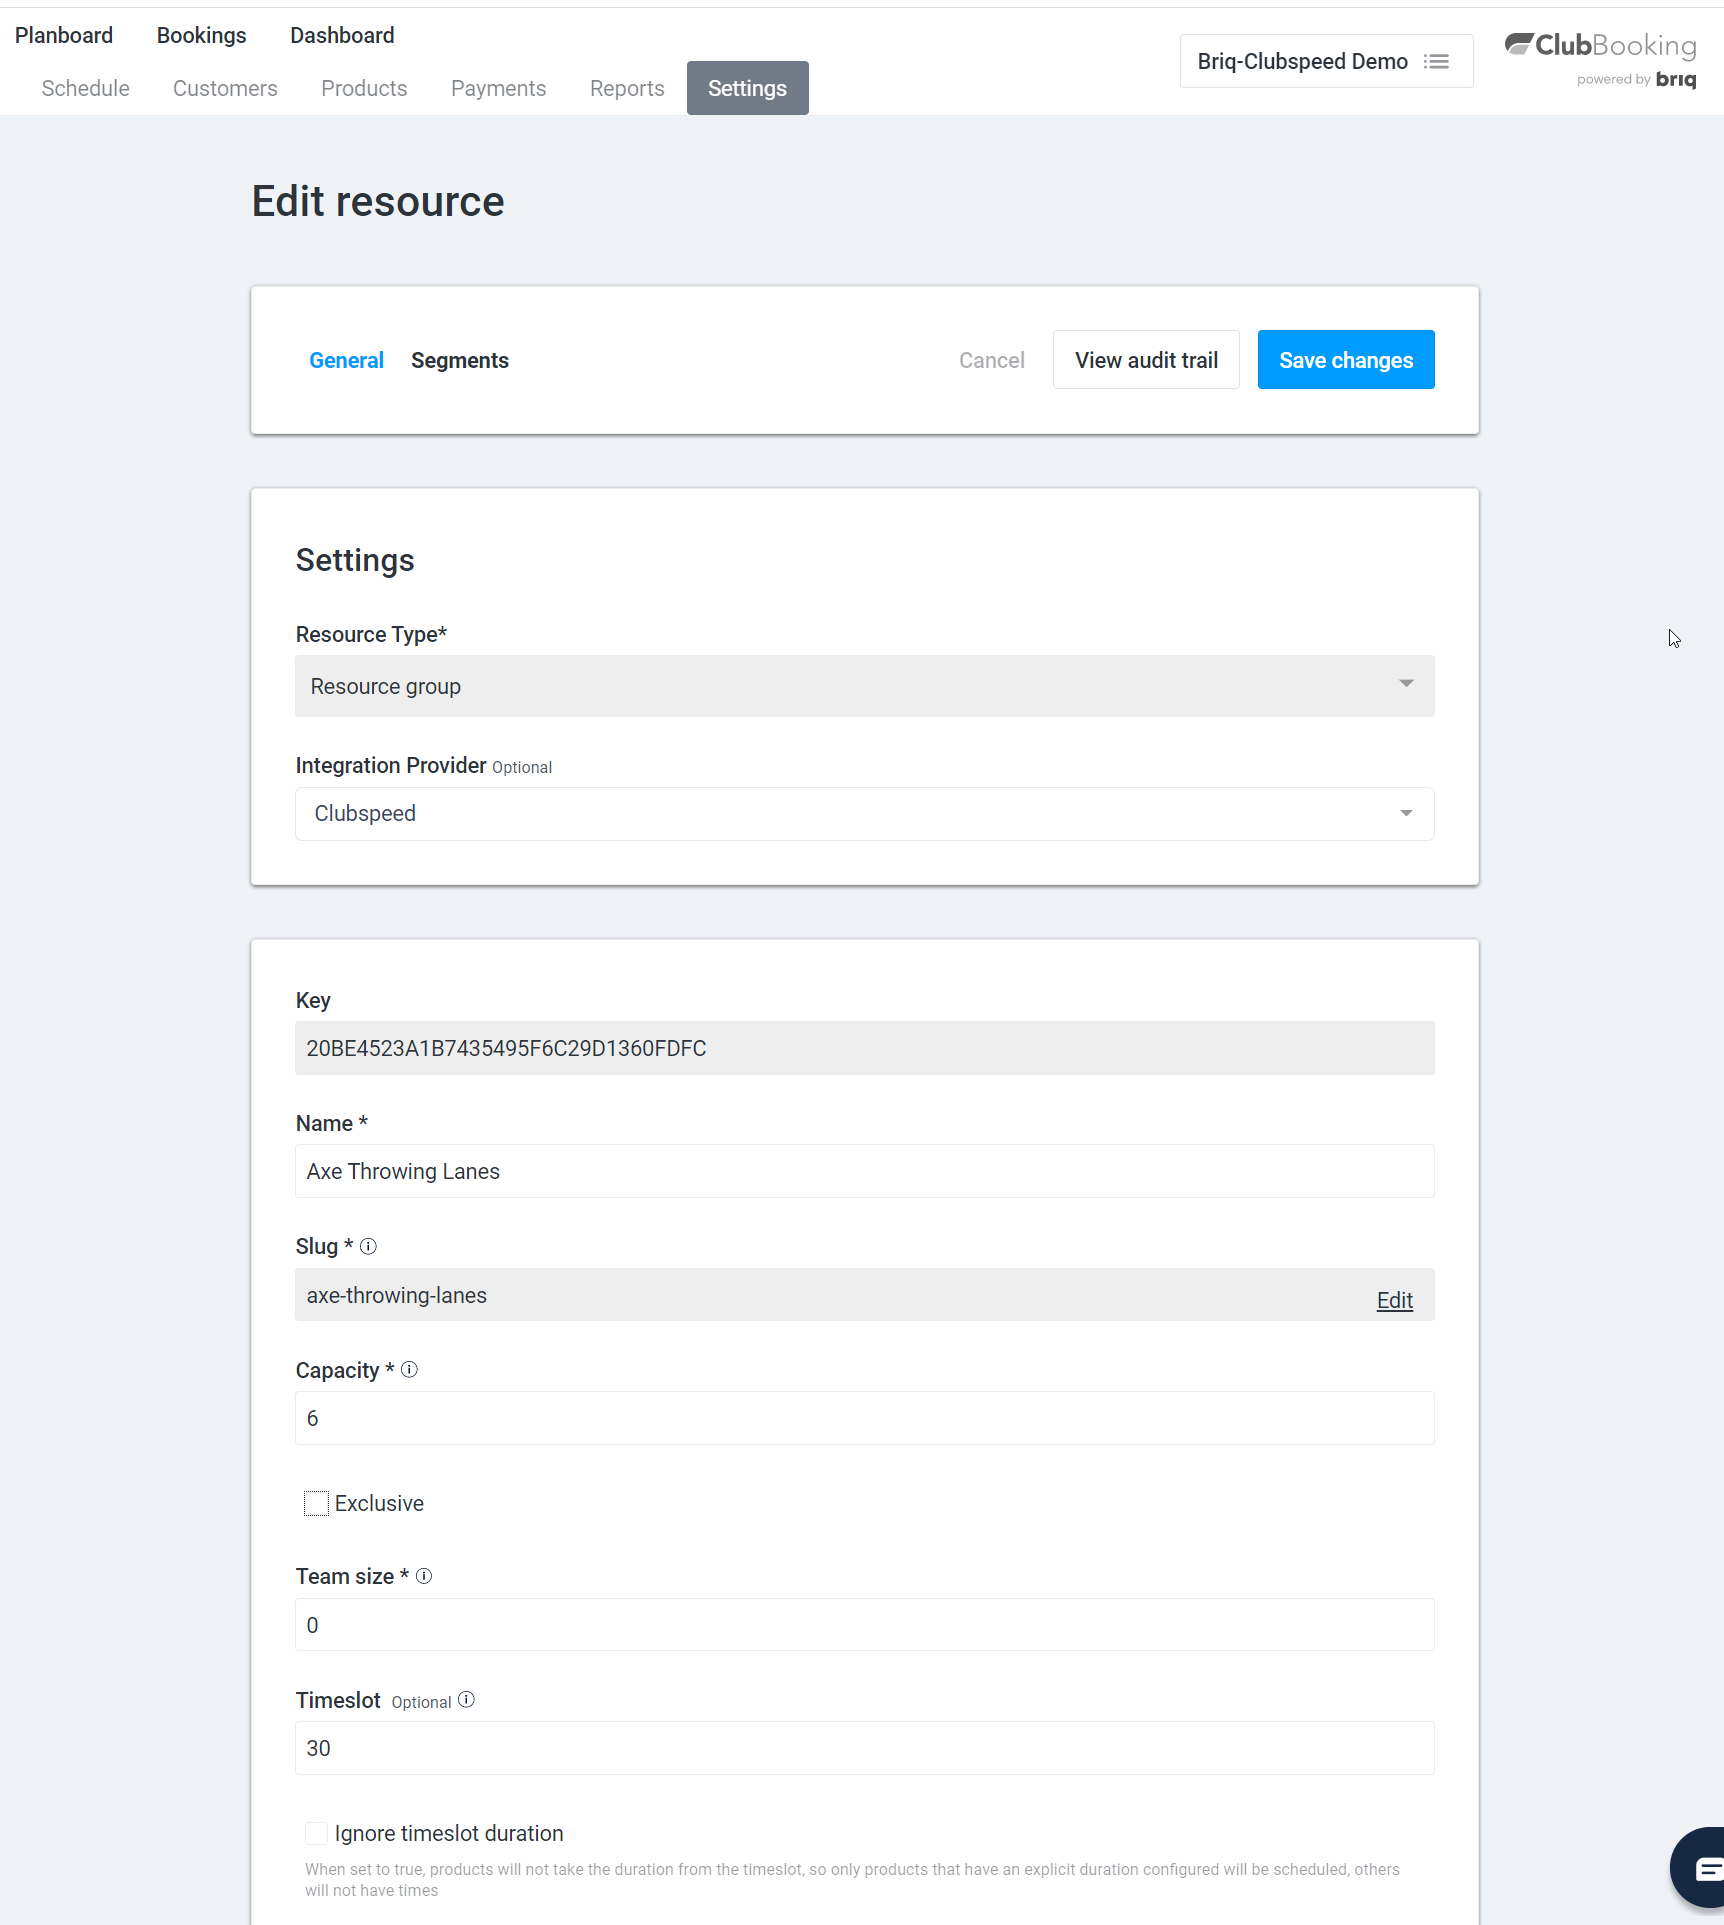Click the ClubBooking logo
Image resolution: width=1724 pixels, height=1925 pixels.
[x=1600, y=58]
